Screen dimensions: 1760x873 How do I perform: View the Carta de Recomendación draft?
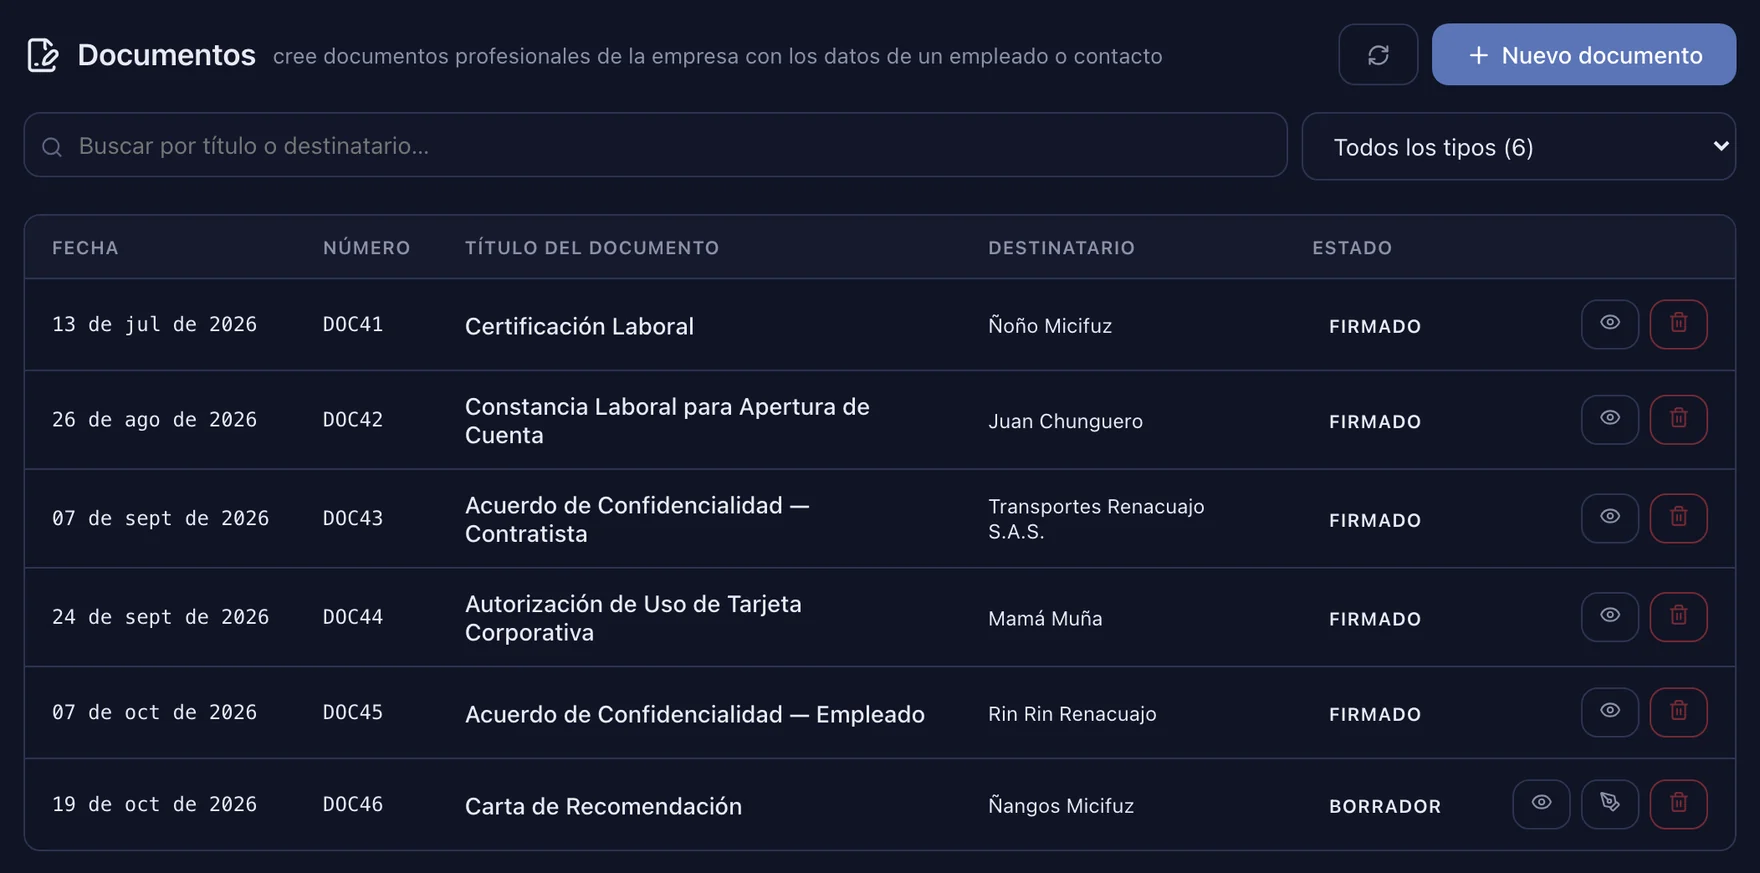point(1541,804)
